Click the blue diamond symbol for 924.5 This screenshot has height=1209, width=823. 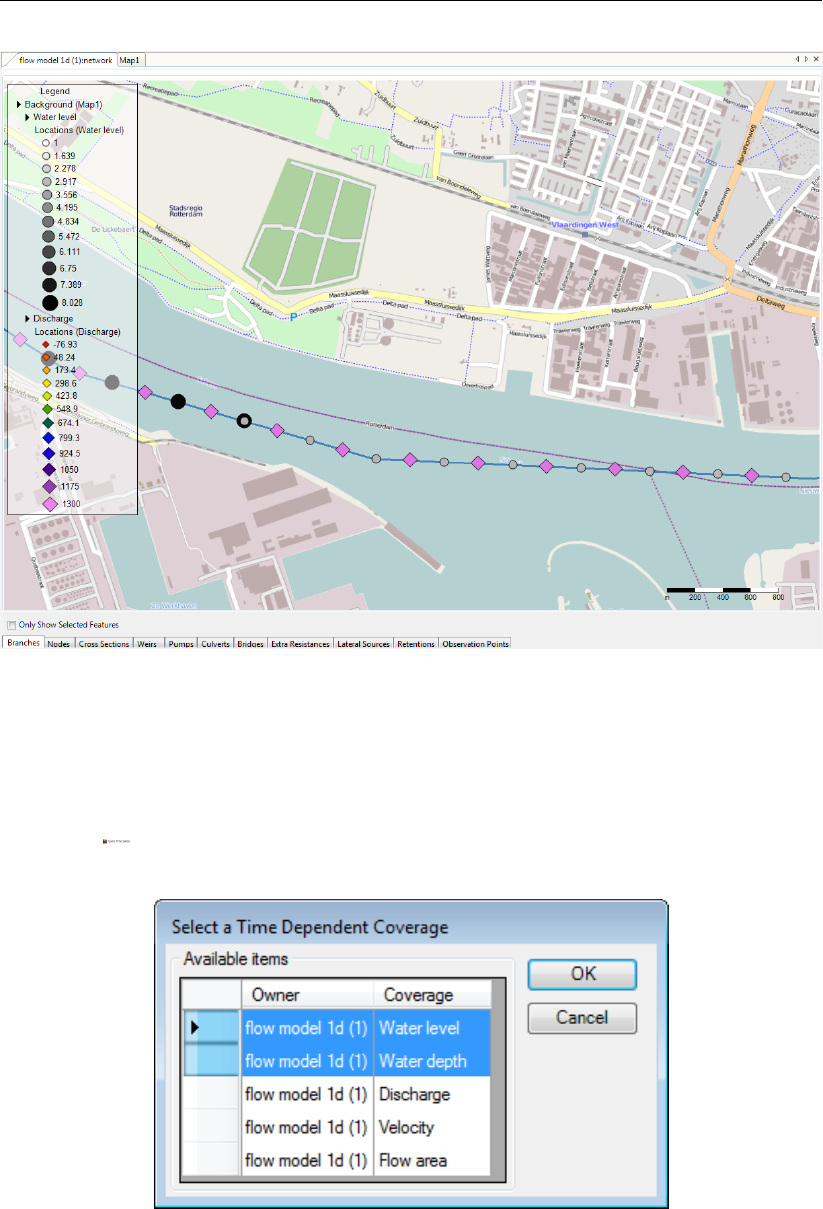click(47, 452)
